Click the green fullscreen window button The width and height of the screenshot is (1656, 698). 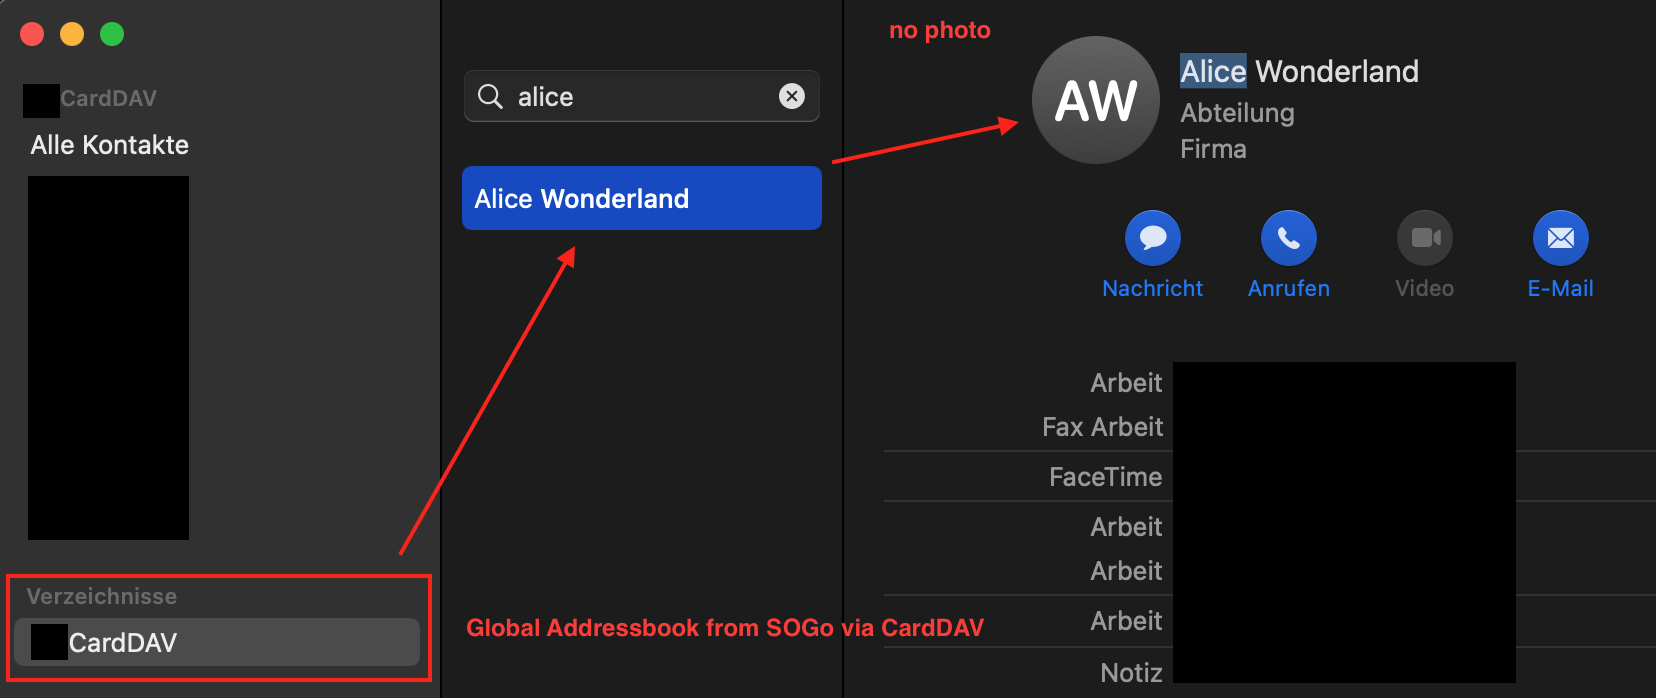(x=112, y=34)
